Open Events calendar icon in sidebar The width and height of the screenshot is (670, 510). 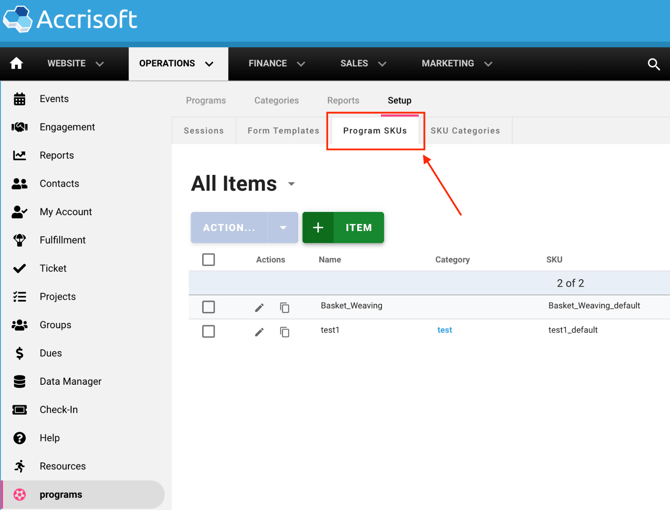(x=19, y=99)
